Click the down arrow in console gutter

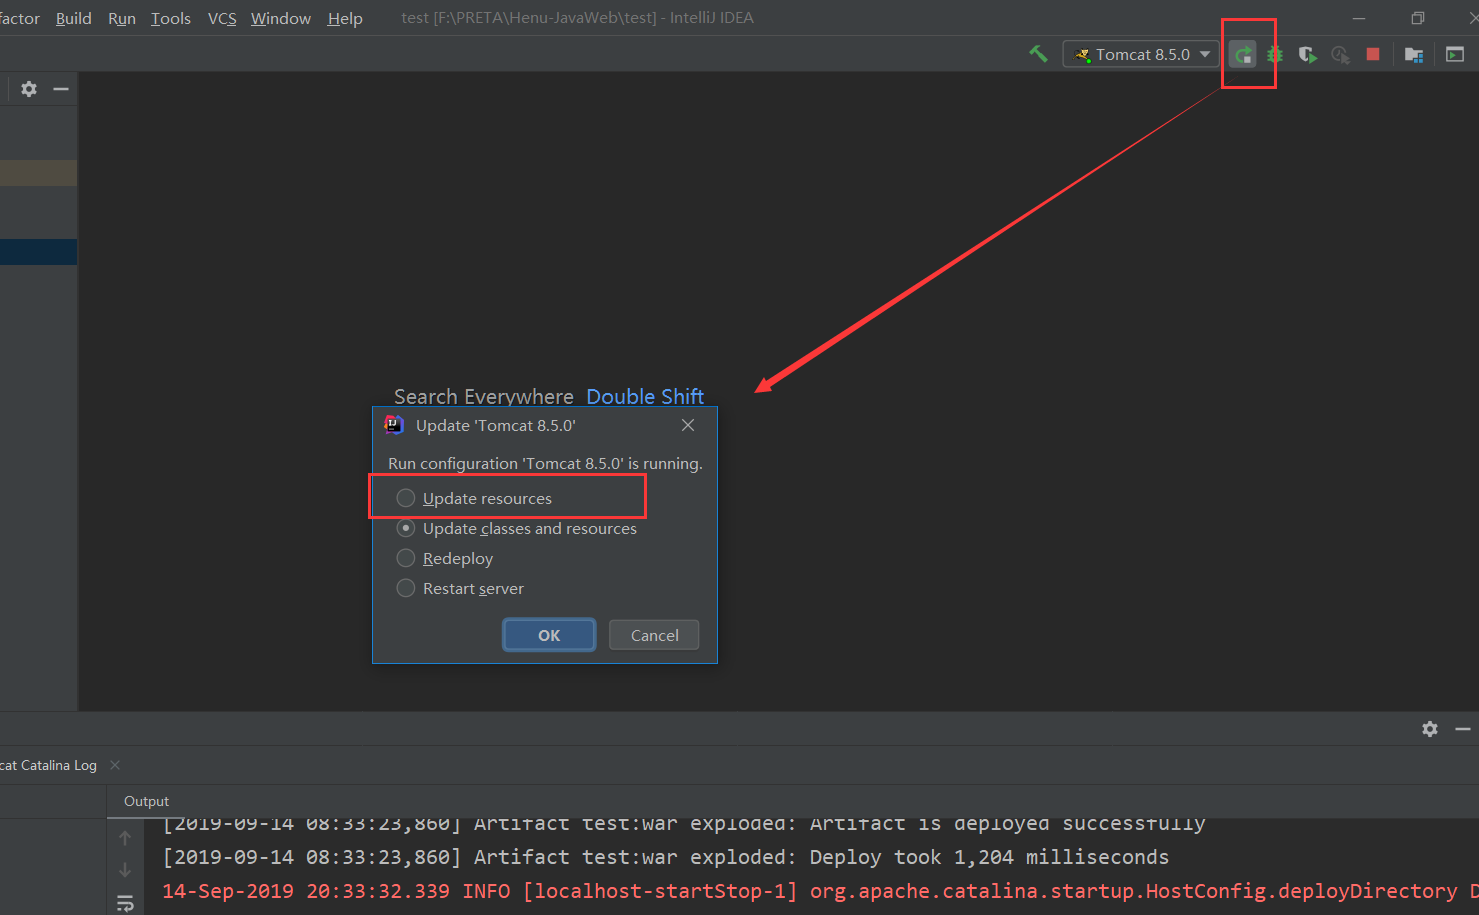125,868
